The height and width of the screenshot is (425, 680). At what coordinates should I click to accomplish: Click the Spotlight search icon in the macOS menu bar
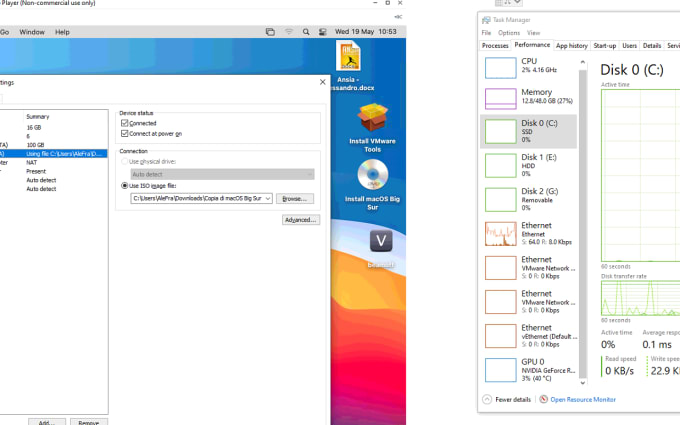[x=306, y=32]
